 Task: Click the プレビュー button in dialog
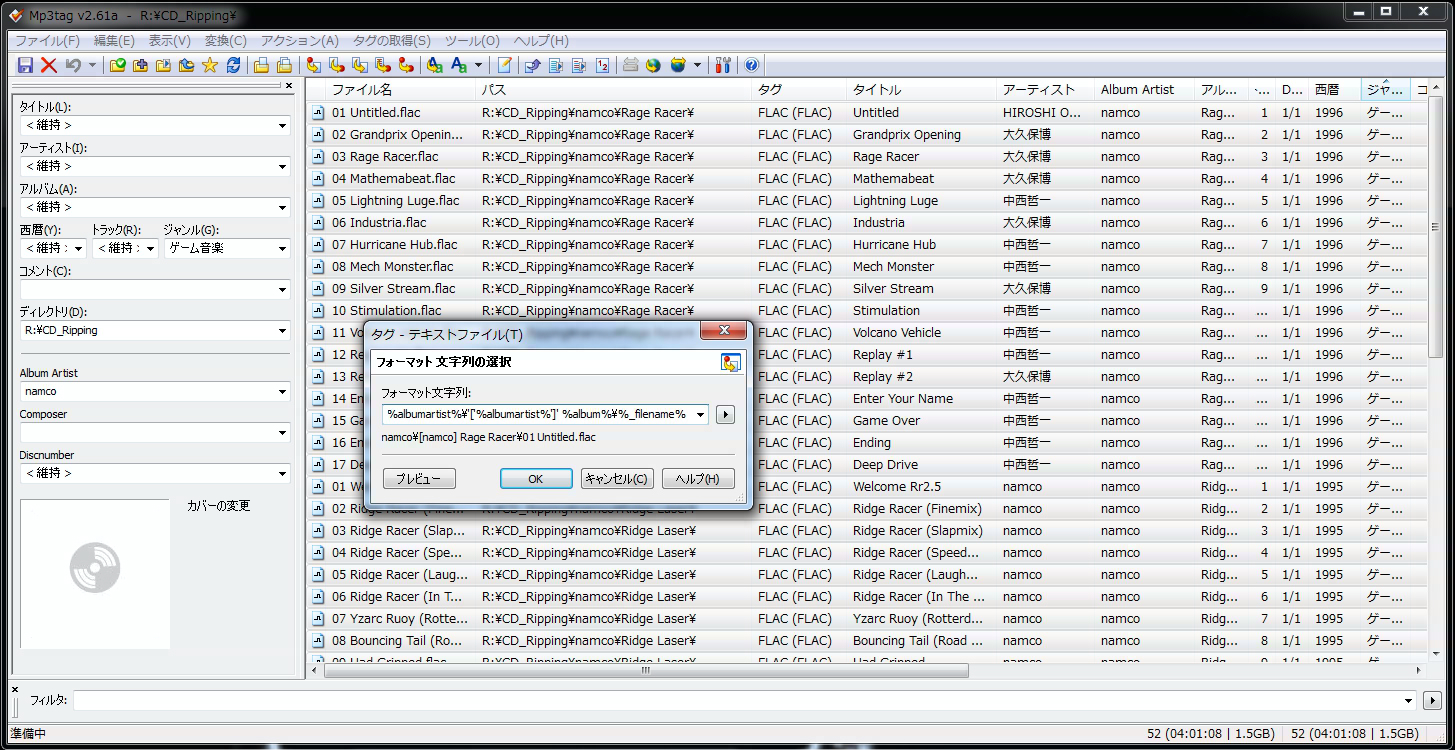click(419, 479)
